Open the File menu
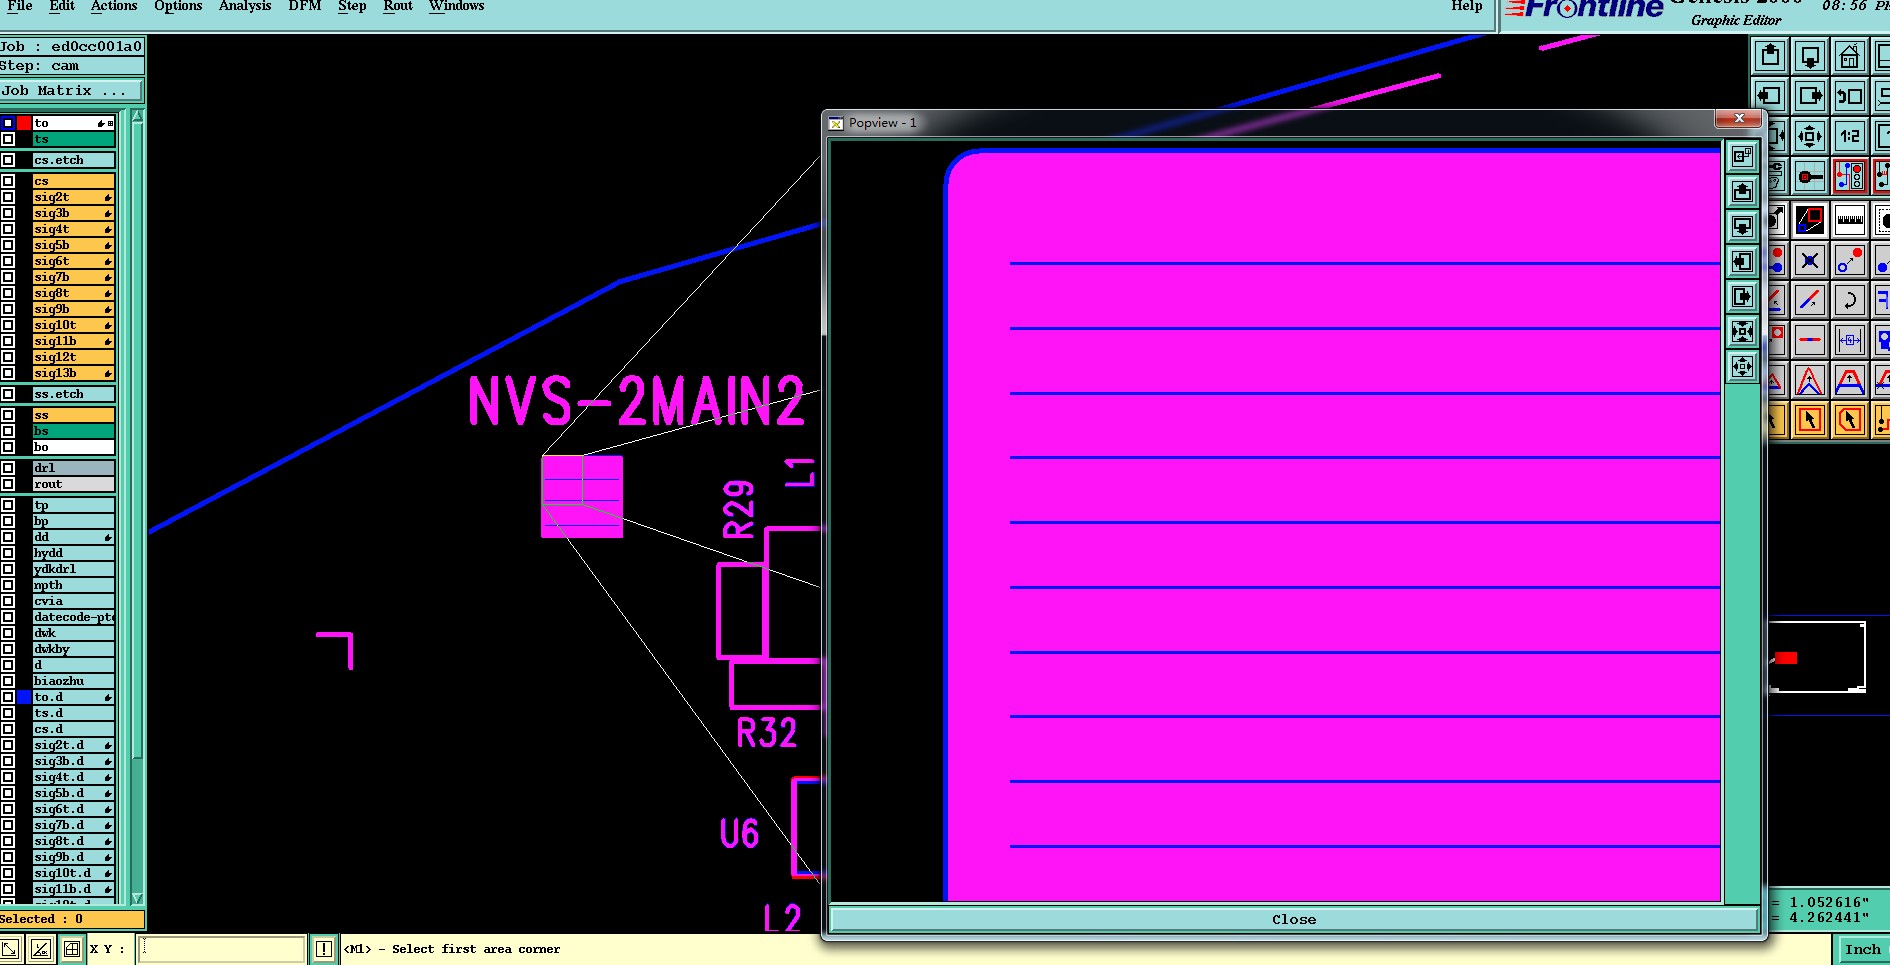 tap(19, 6)
